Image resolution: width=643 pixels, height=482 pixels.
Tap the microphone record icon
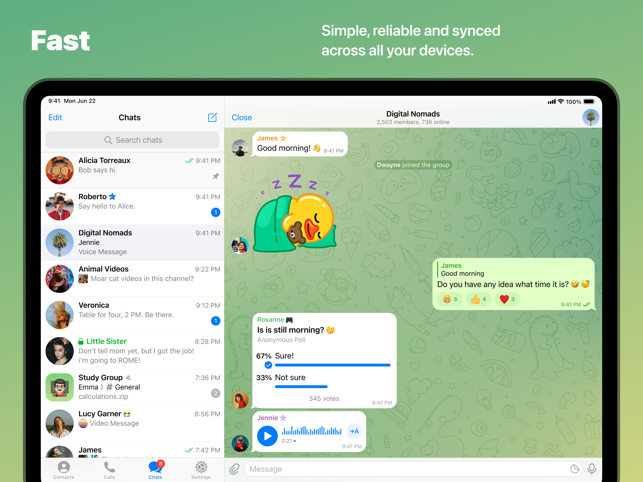[x=591, y=469]
